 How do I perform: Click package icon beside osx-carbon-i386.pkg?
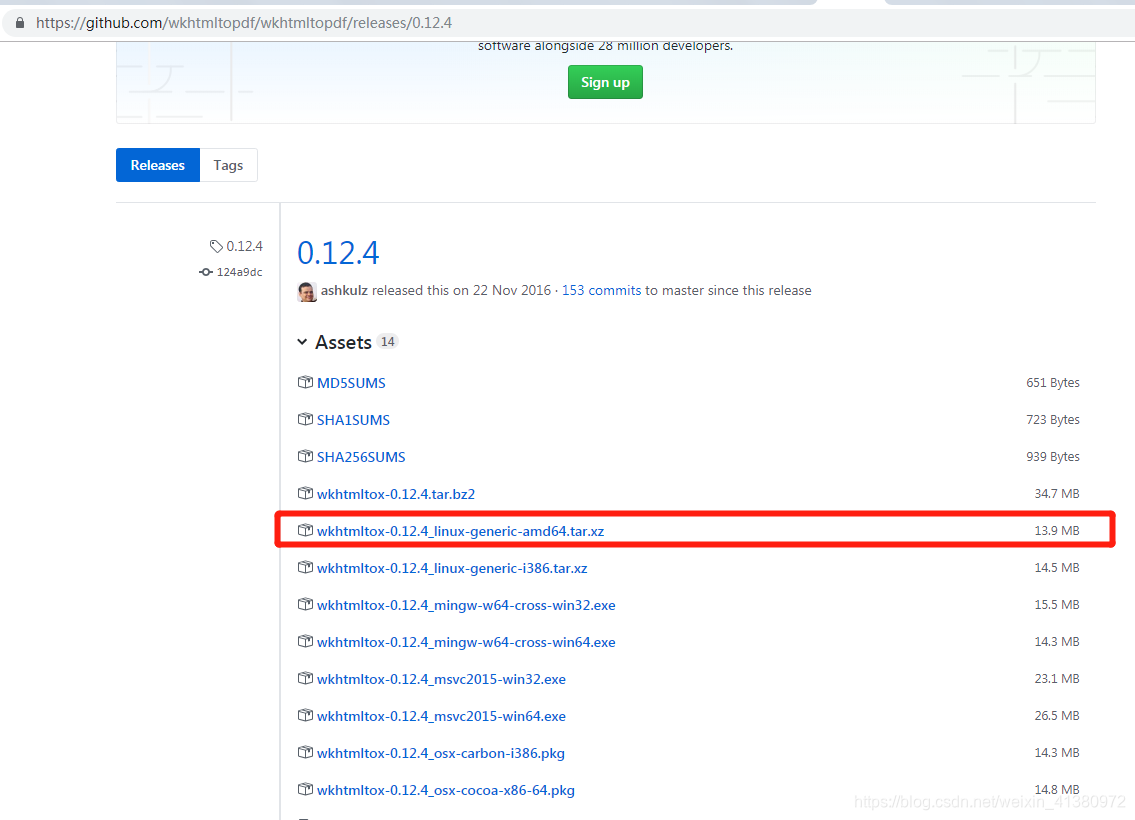305,753
